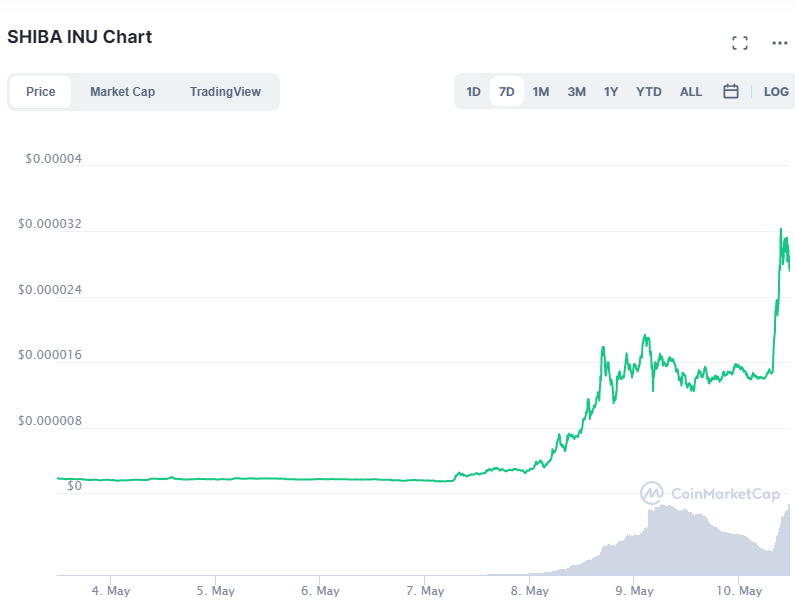Select the 7D time range
Image resolution: width=795 pixels, height=614 pixels.
507,92
